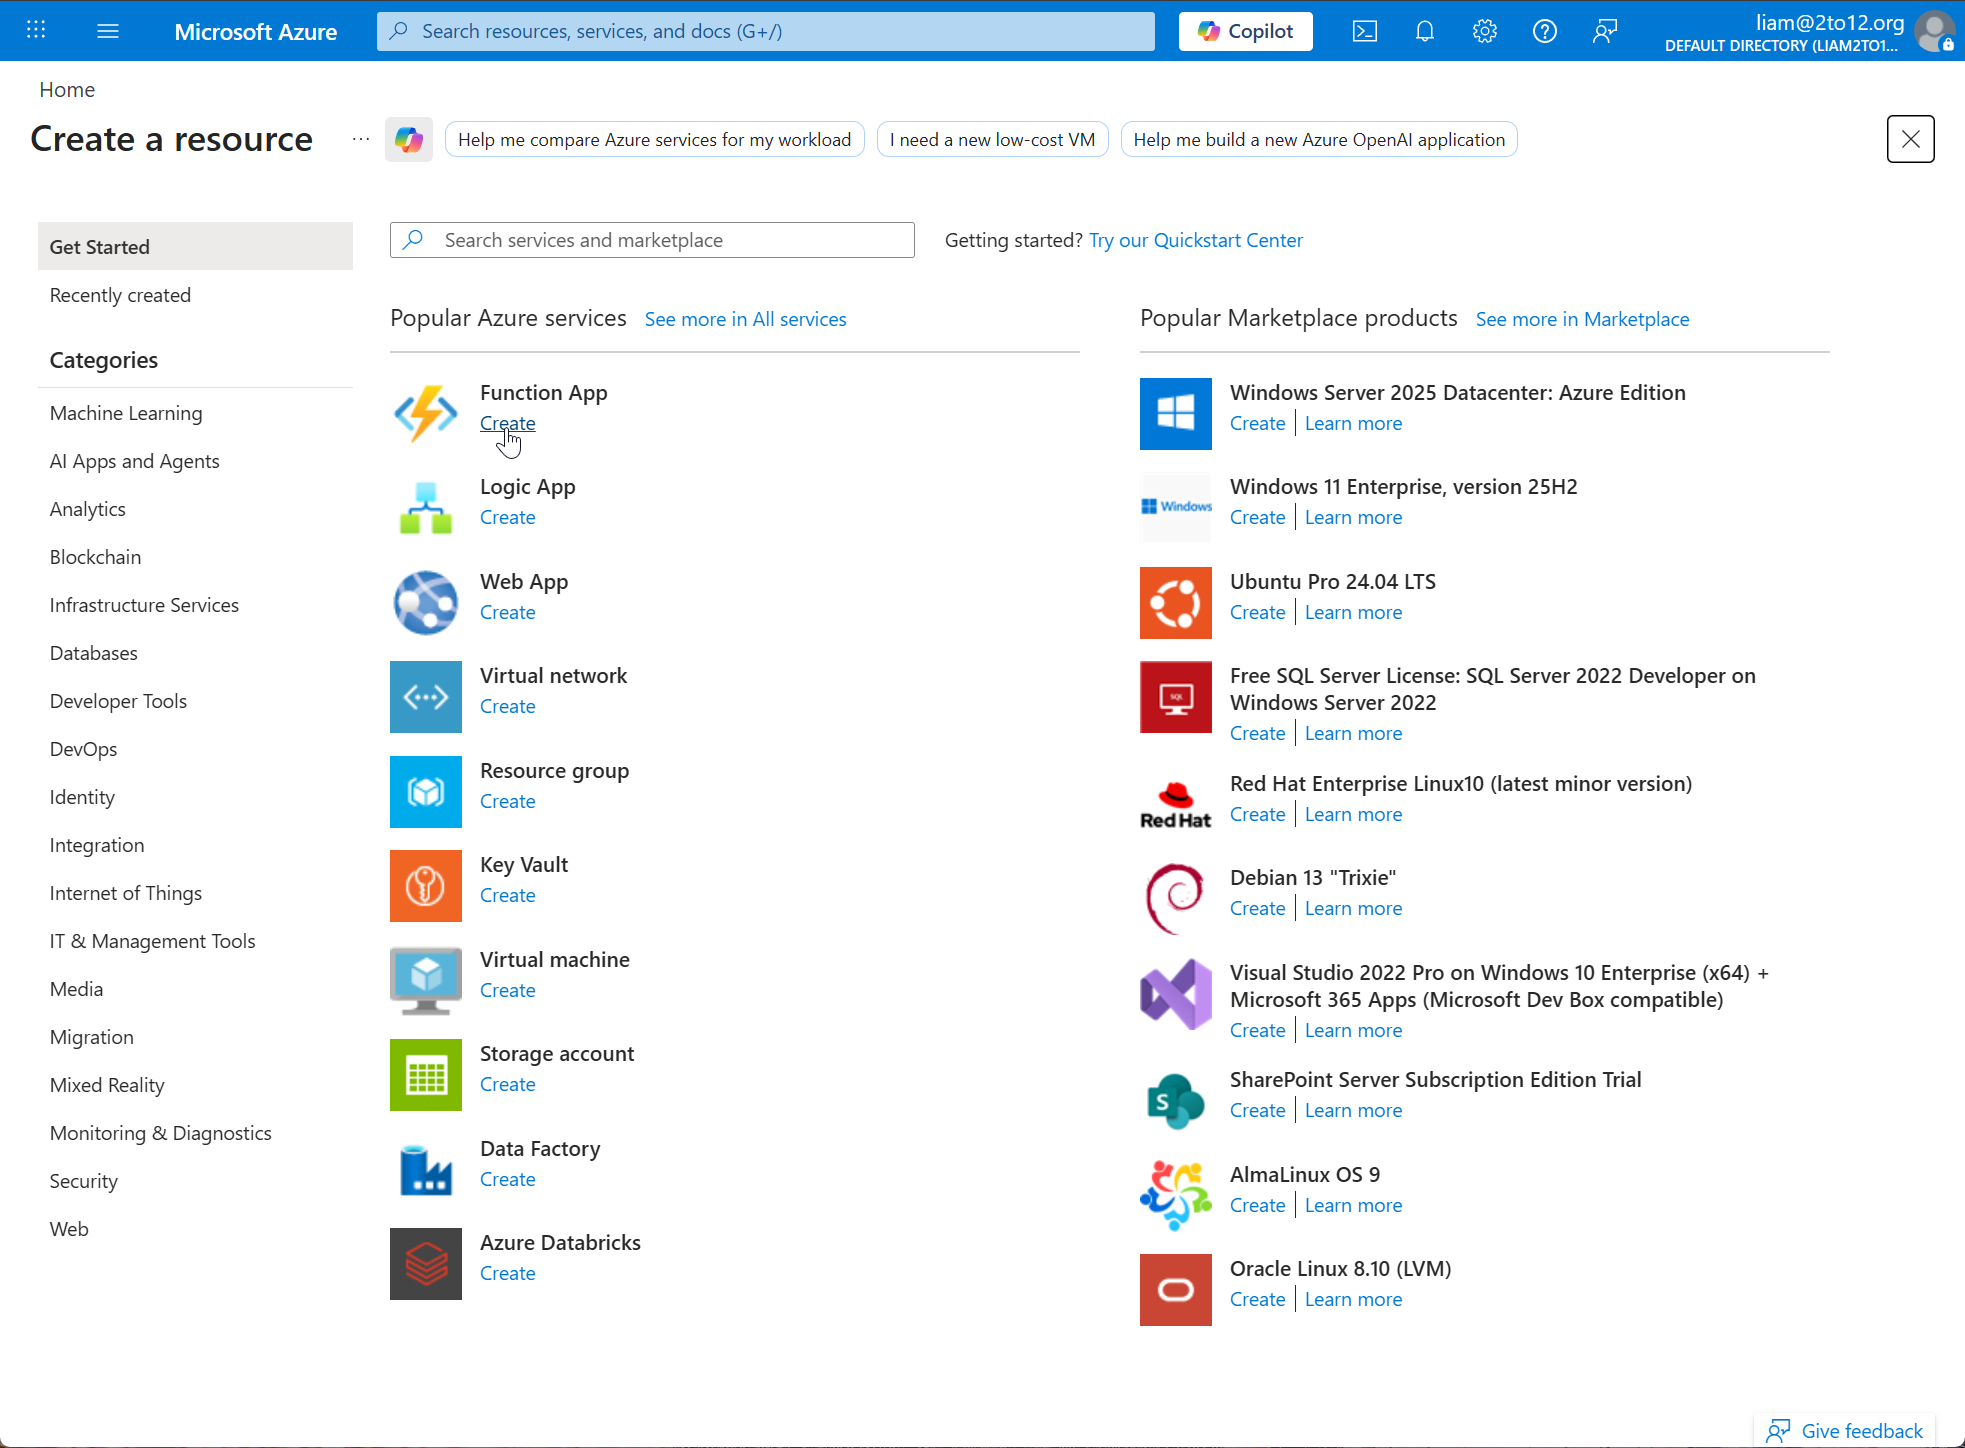Click the Key Vault service icon
Viewport: 1965px width, 1448px height.
tap(426, 886)
